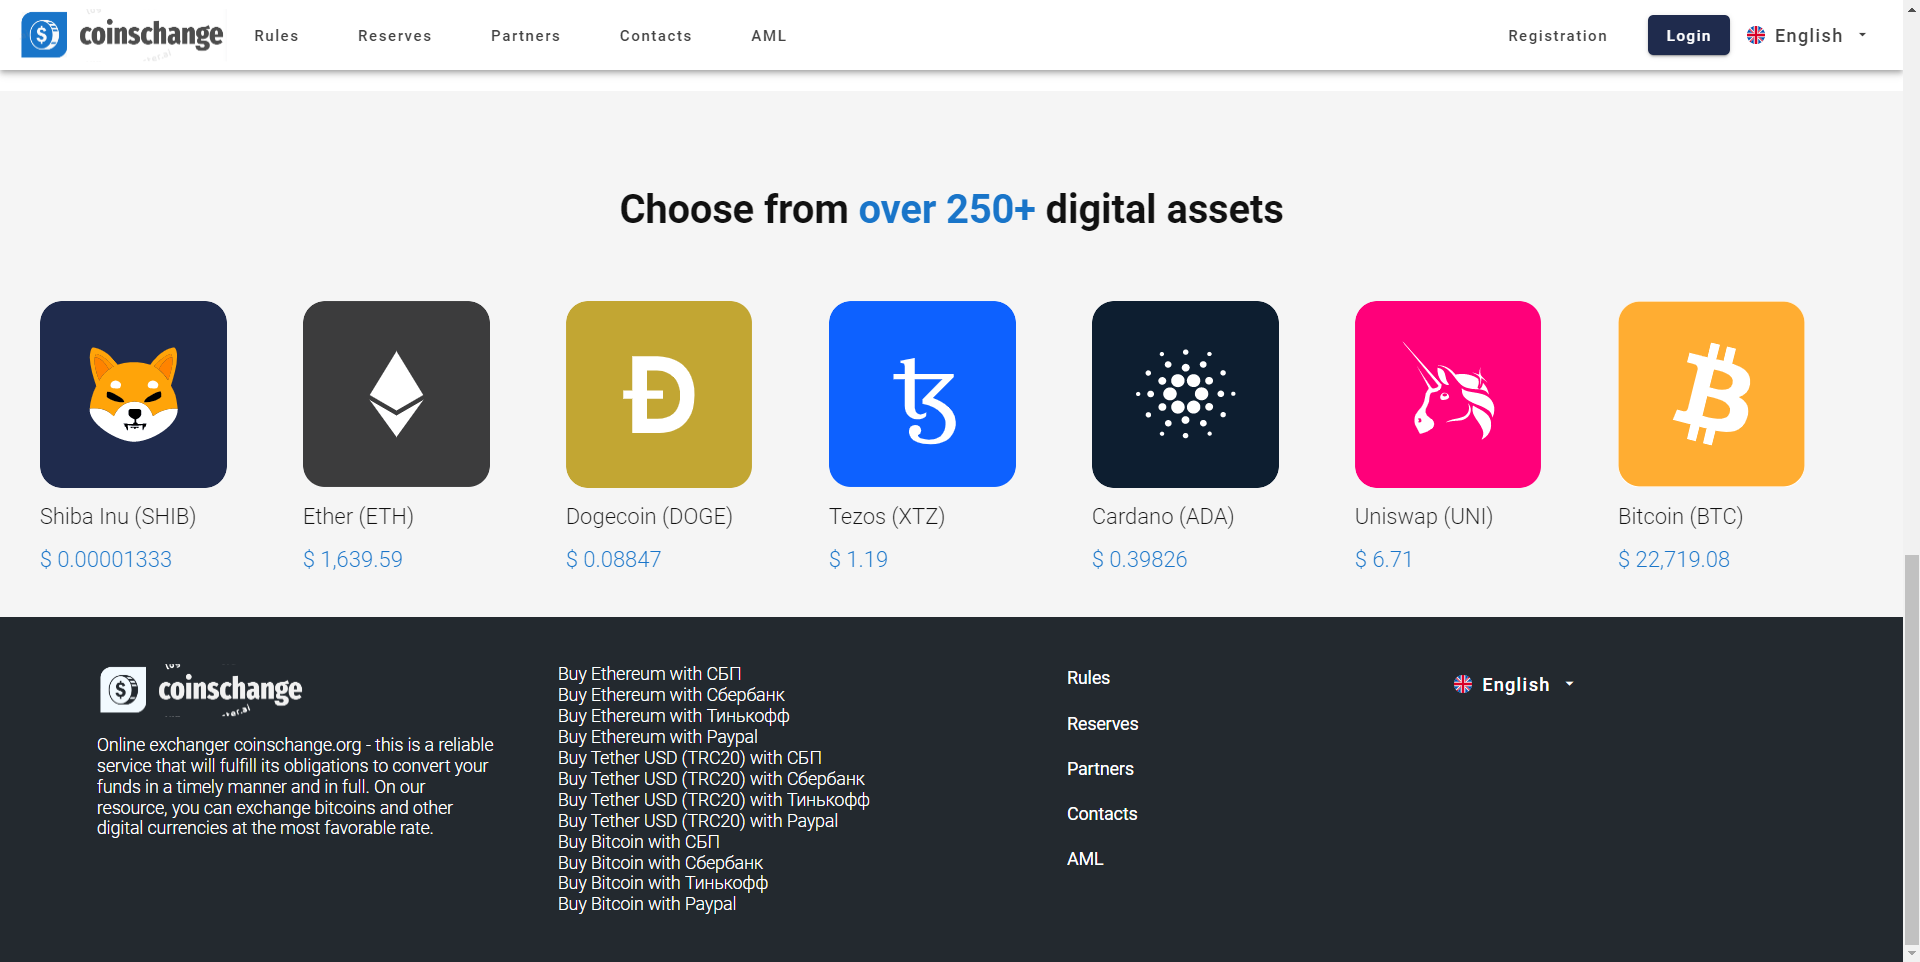This screenshot has width=1920, height=962.
Task: Open footer link Buy Ethereum with Сбербанк
Action: click(x=671, y=695)
